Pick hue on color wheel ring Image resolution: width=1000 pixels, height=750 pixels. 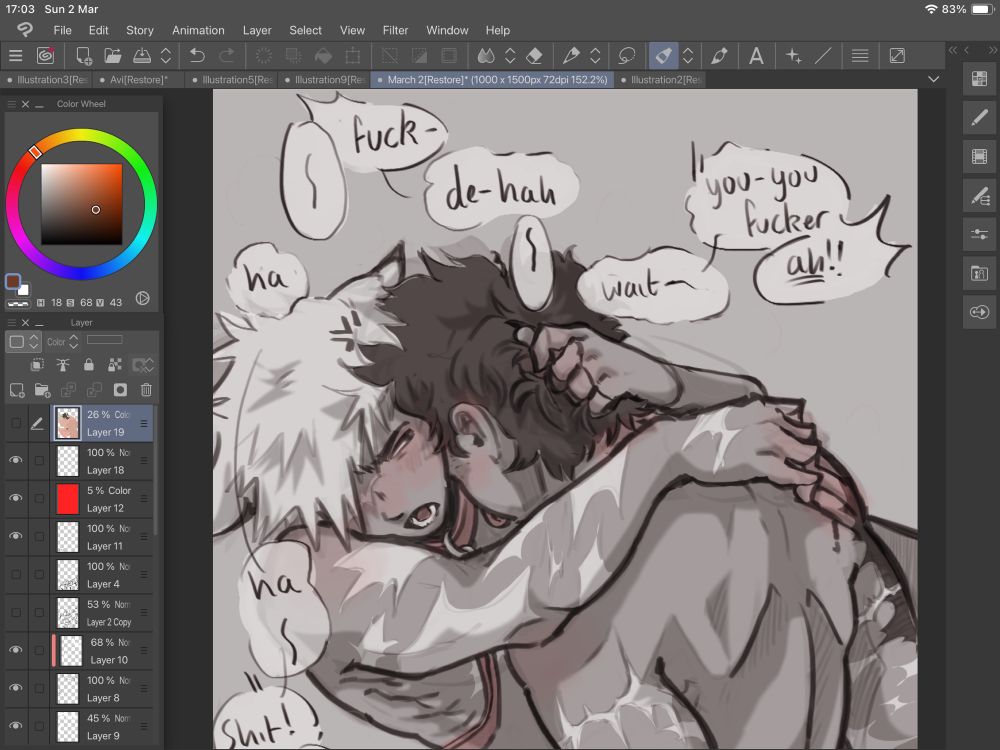click(81, 204)
